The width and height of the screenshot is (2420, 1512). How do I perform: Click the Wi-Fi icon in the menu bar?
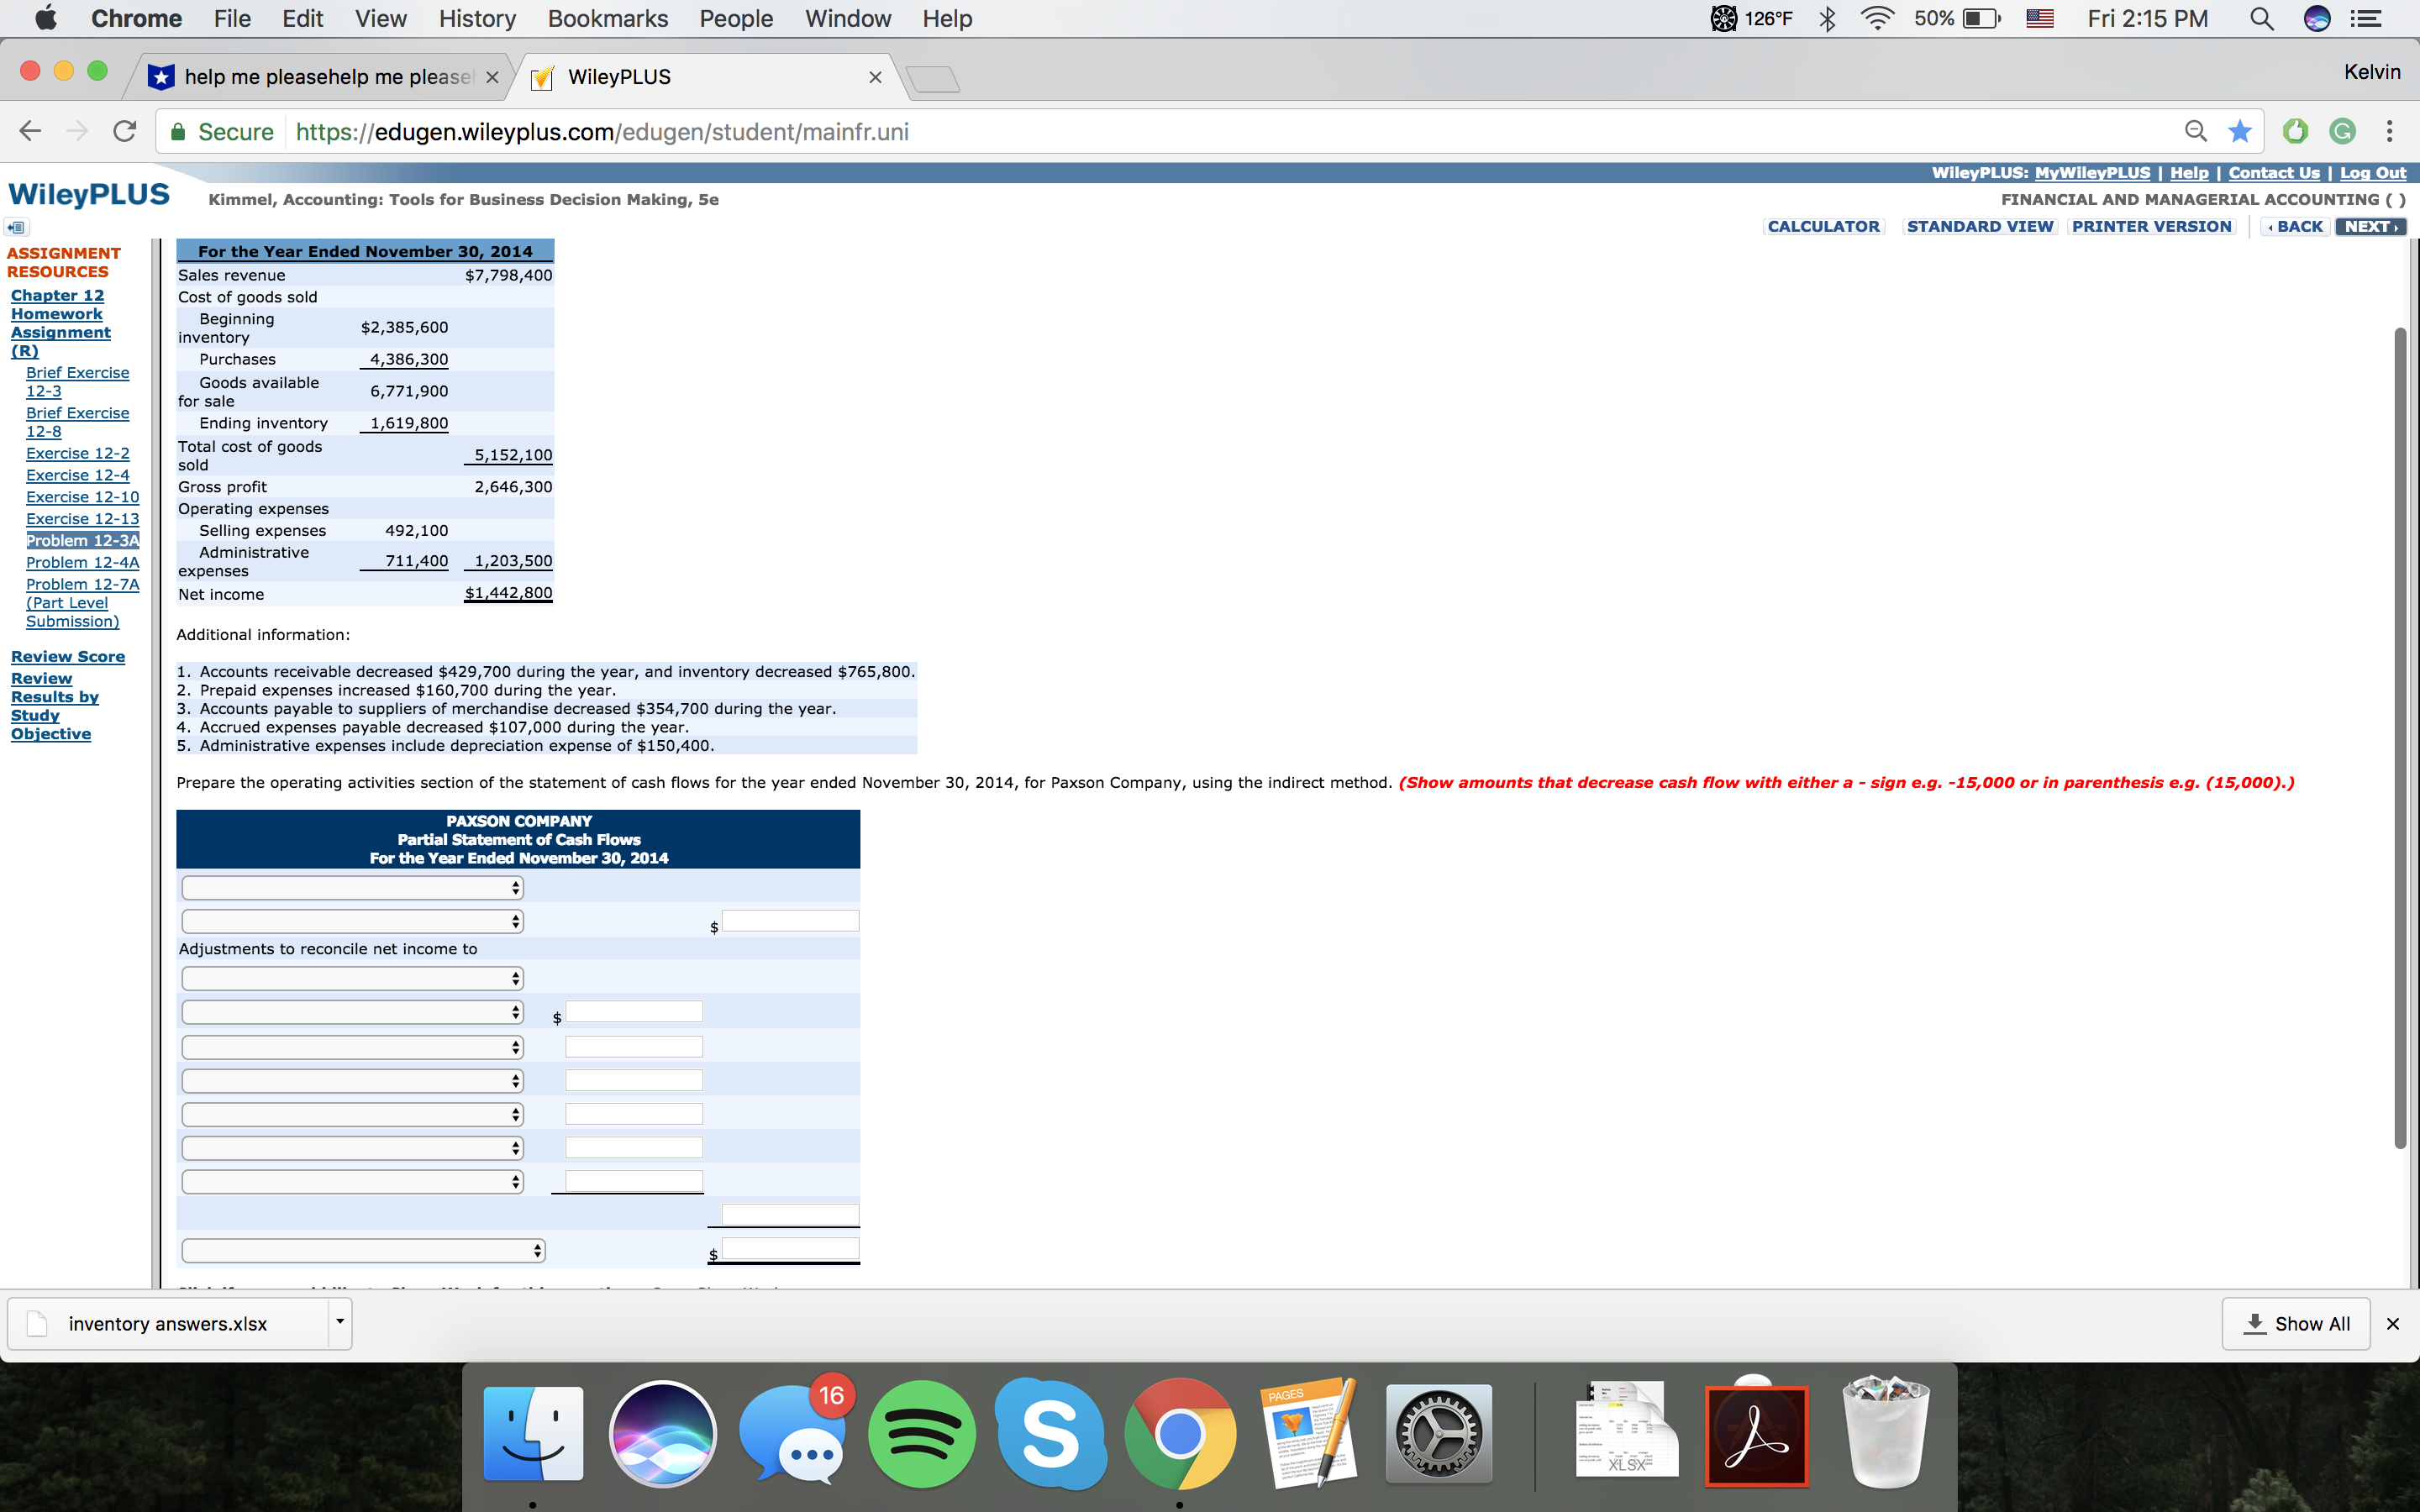point(1876,18)
